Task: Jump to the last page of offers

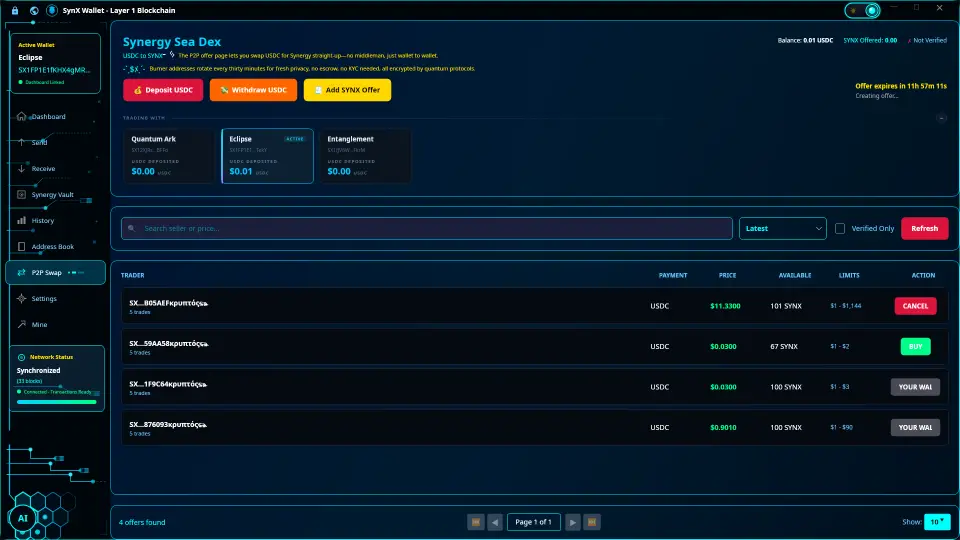Action: point(591,522)
